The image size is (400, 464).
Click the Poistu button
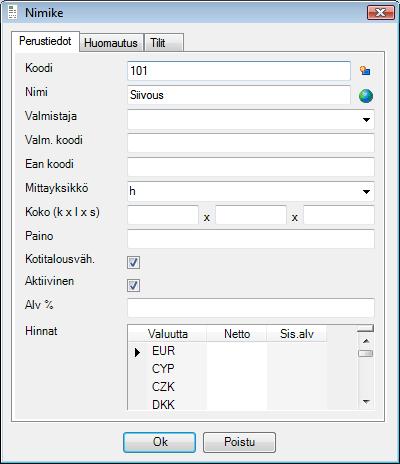click(239, 442)
